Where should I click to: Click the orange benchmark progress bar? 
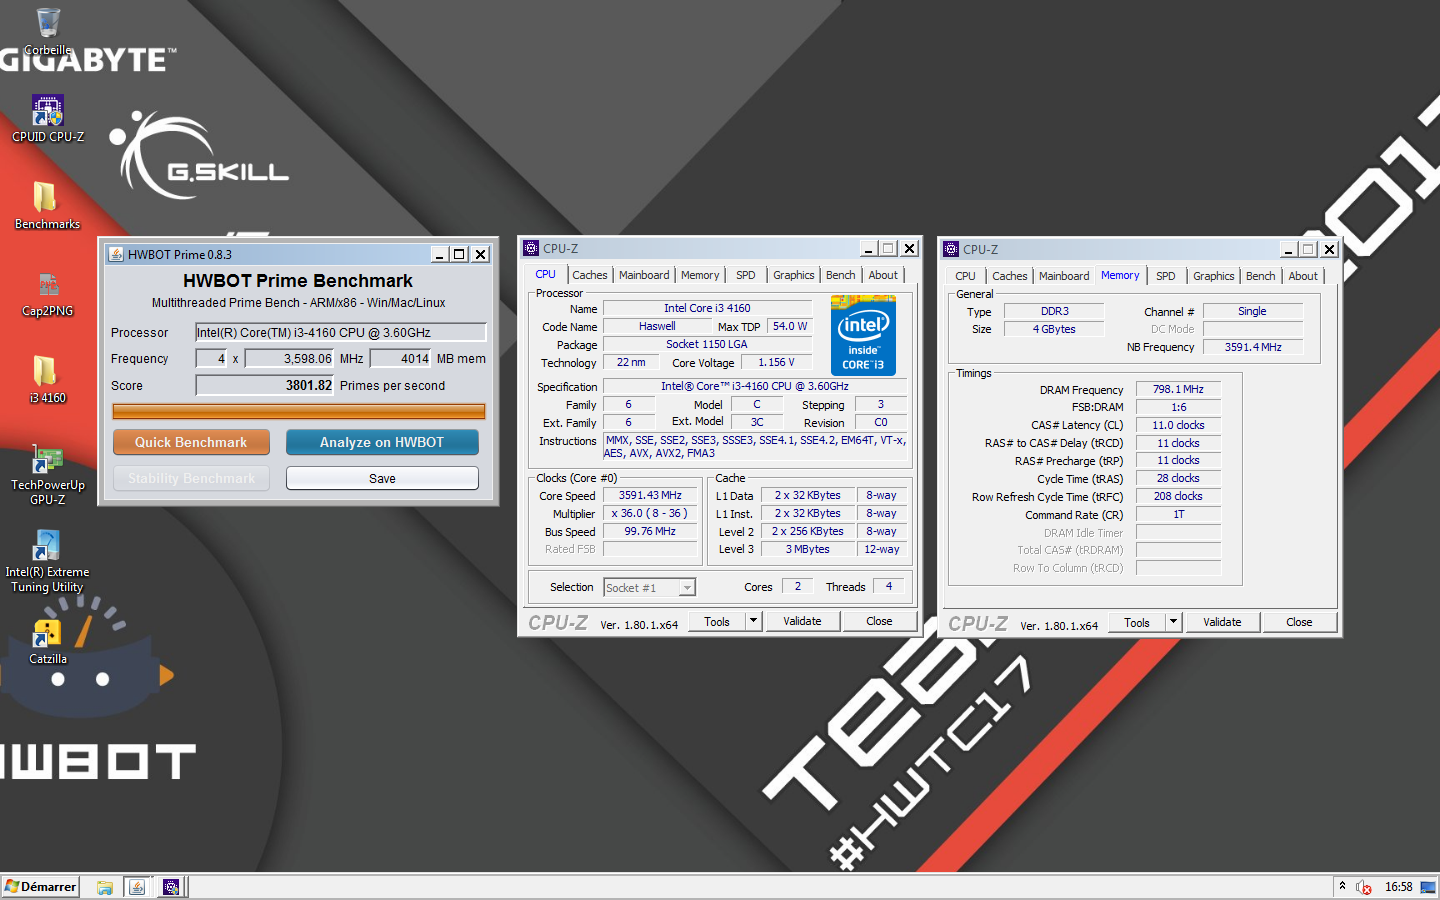[299, 411]
